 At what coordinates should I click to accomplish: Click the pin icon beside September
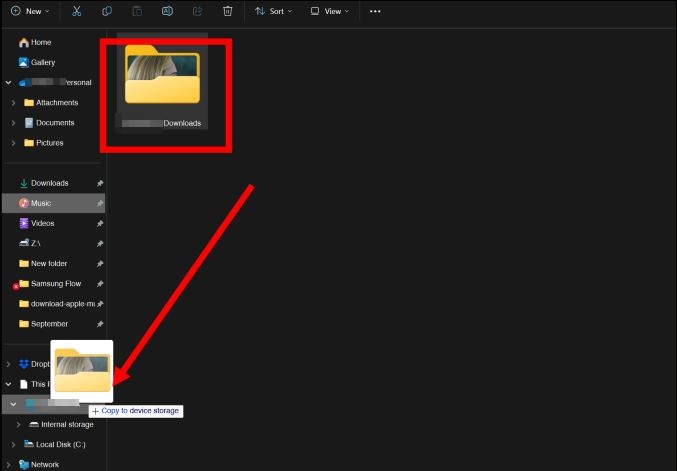[100, 324]
